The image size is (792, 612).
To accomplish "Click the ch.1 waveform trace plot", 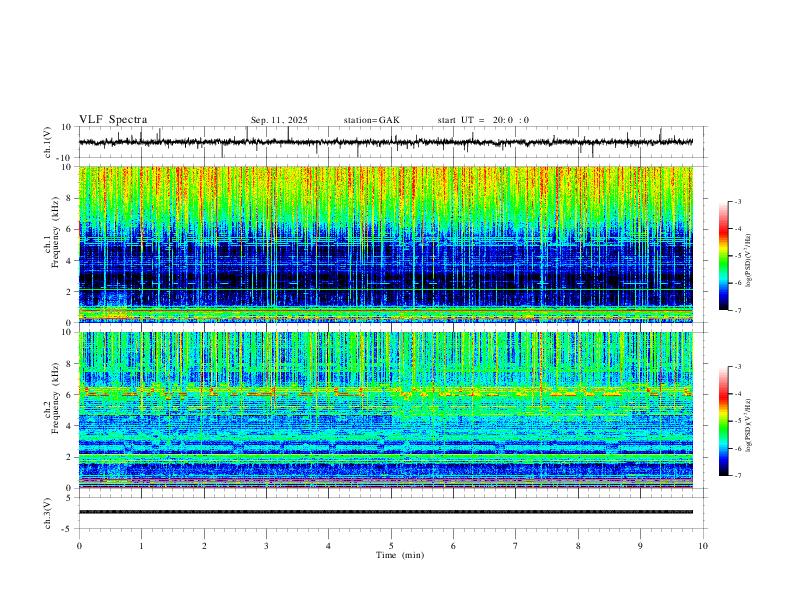I will pyautogui.click(x=386, y=142).
